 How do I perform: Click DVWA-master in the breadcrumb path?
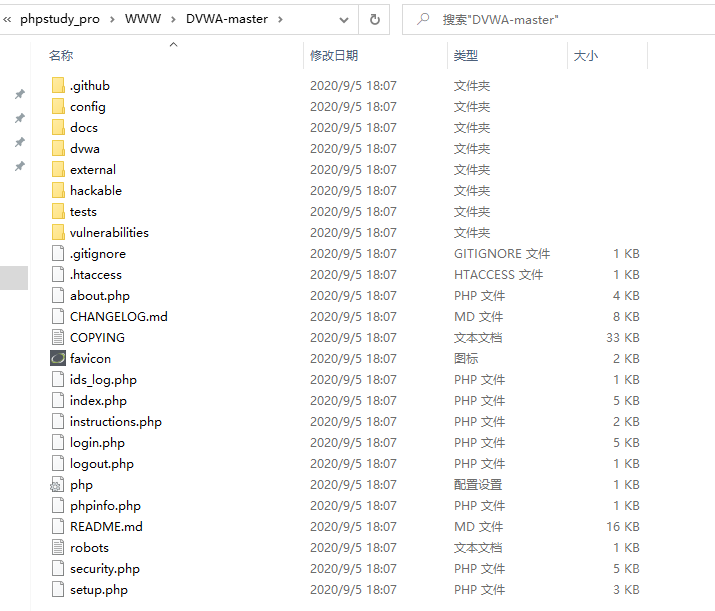tap(227, 19)
